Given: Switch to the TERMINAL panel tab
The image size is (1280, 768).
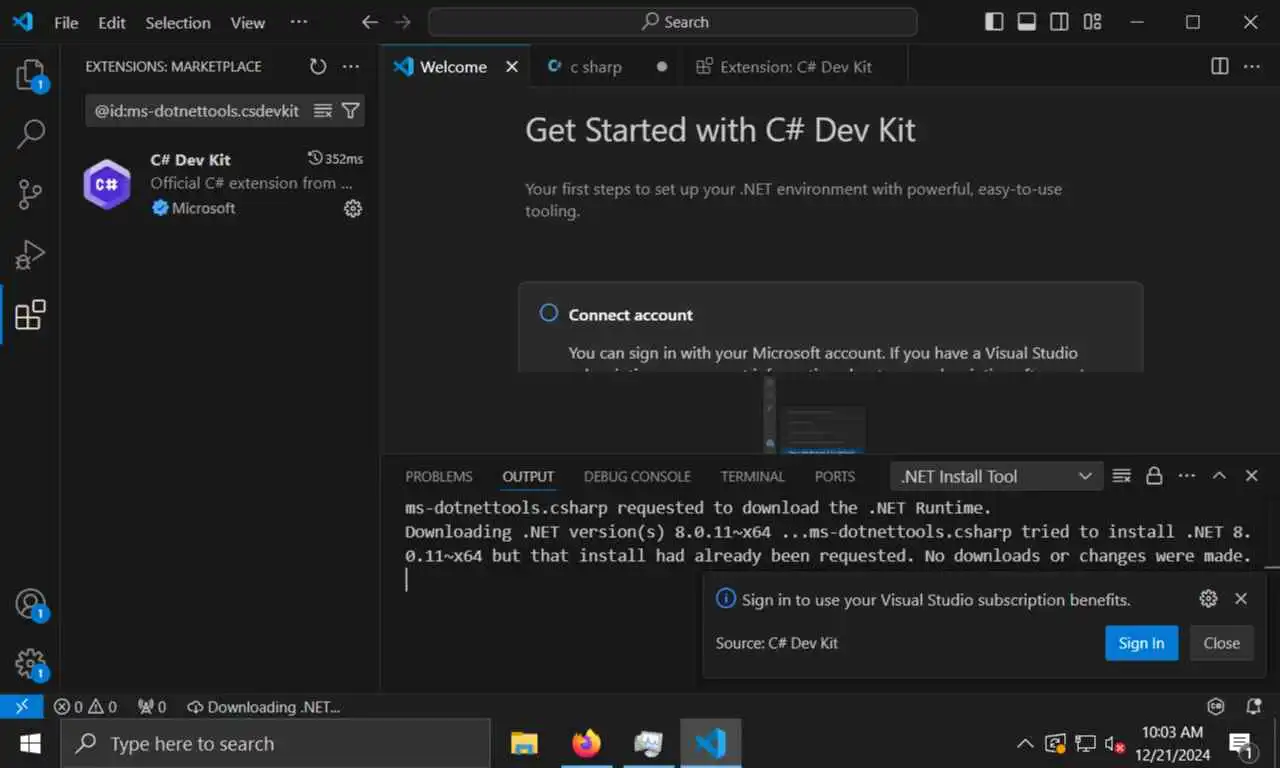Looking at the screenshot, I should (752, 477).
